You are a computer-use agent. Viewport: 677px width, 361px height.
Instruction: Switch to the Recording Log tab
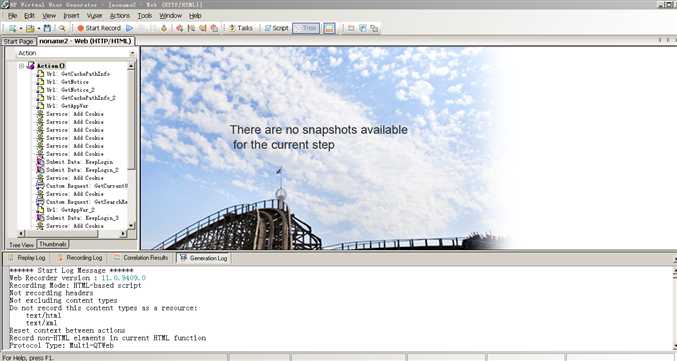80,258
